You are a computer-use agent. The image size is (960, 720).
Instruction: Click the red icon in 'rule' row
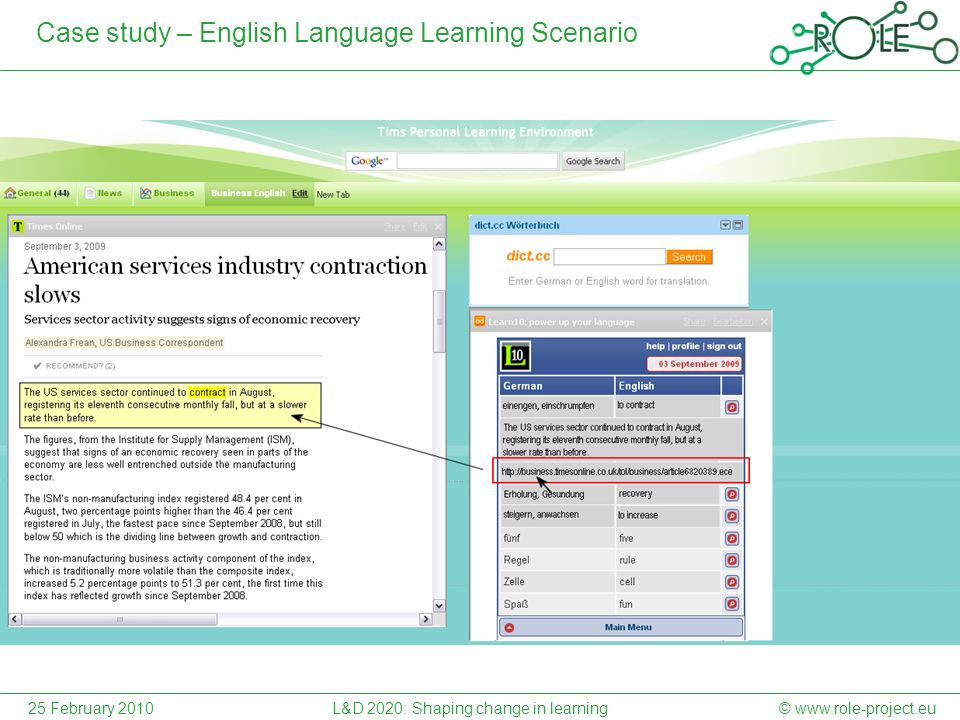[x=732, y=560]
